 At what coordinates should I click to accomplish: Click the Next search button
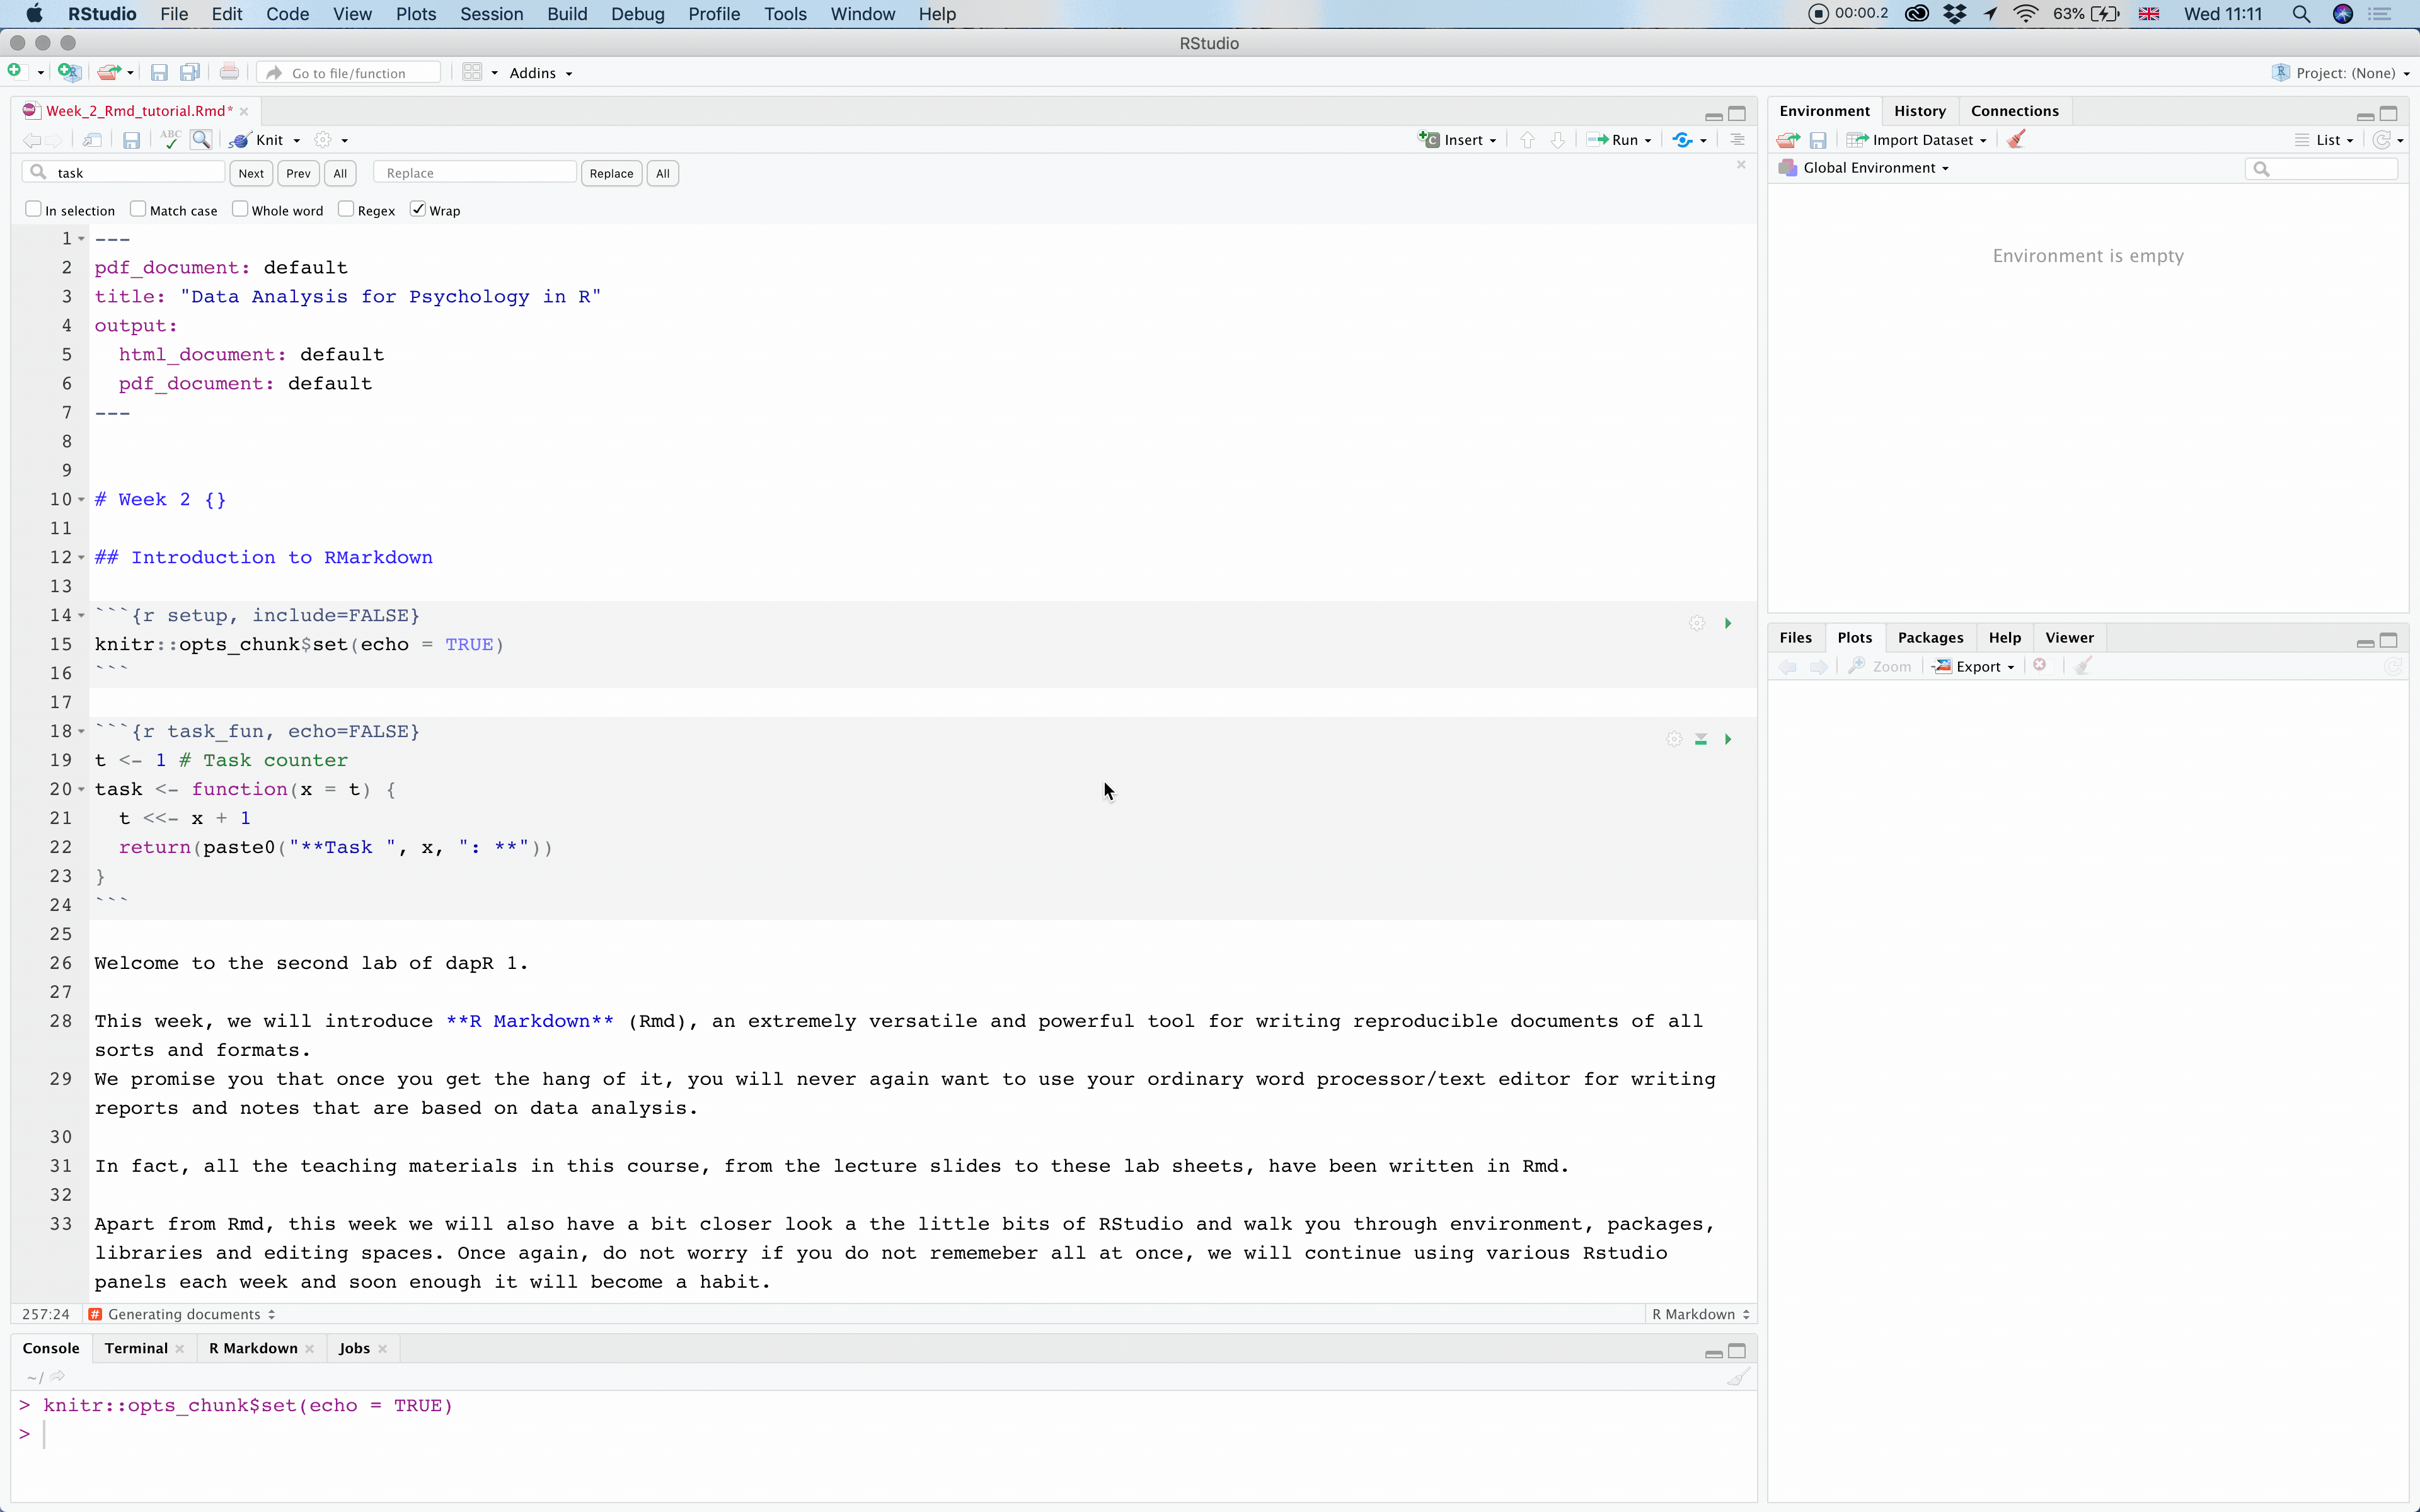click(x=251, y=173)
